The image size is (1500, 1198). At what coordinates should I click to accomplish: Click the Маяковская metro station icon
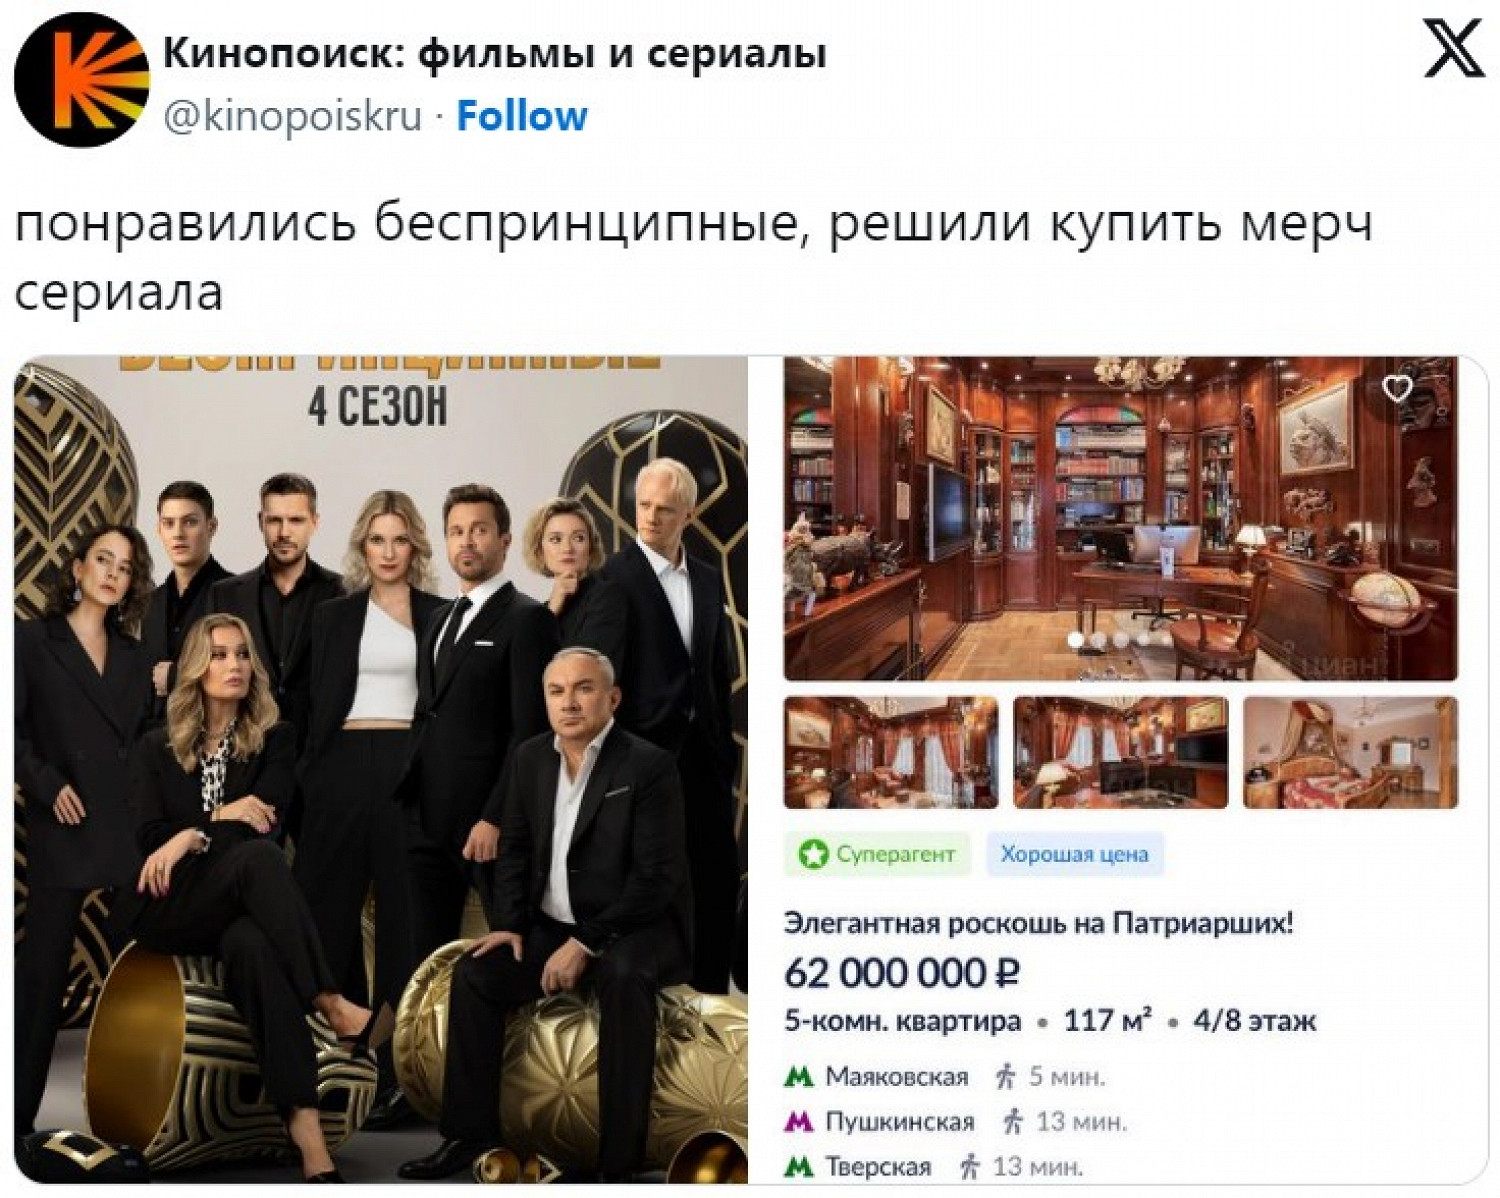(x=798, y=1077)
